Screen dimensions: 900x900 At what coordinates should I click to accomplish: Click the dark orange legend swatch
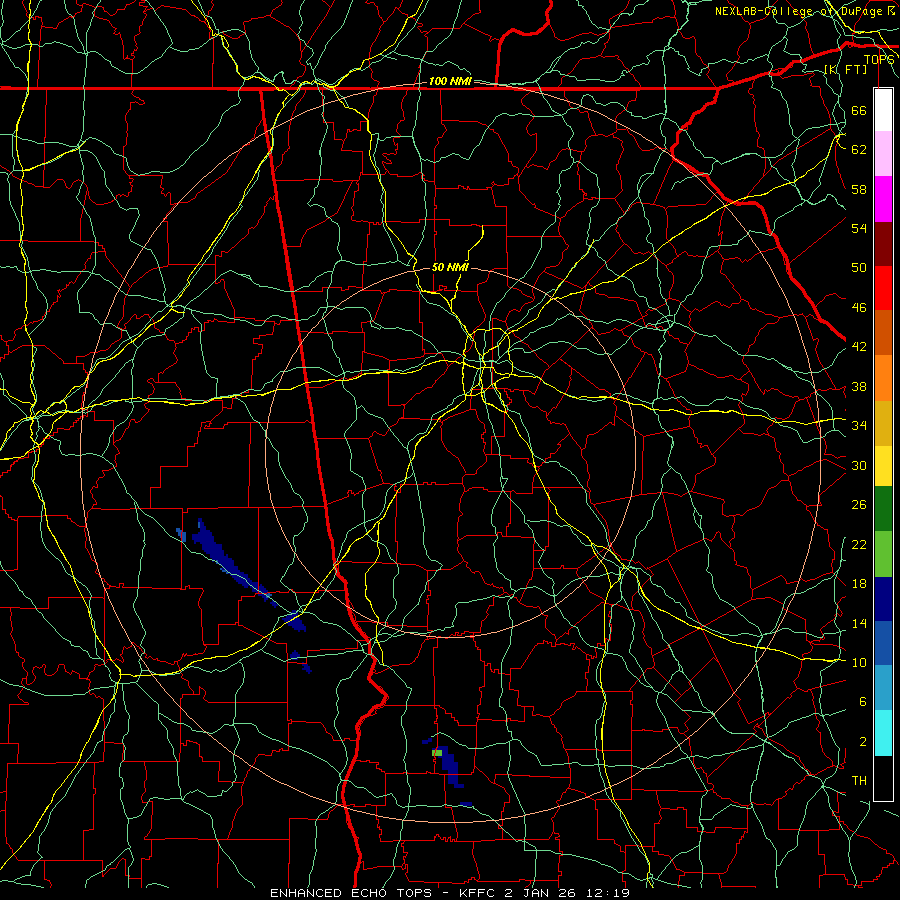pos(883,333)
